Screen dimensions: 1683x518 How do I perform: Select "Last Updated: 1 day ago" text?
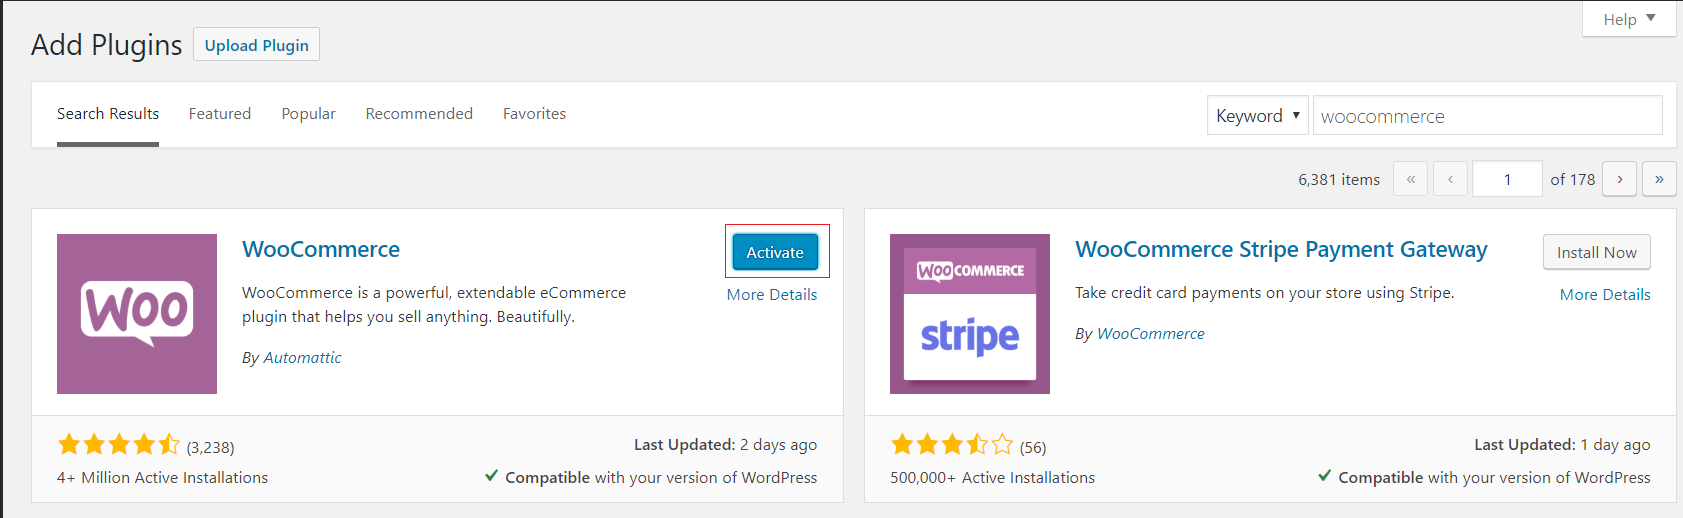pyautogui.click(x=1563, y=445)
